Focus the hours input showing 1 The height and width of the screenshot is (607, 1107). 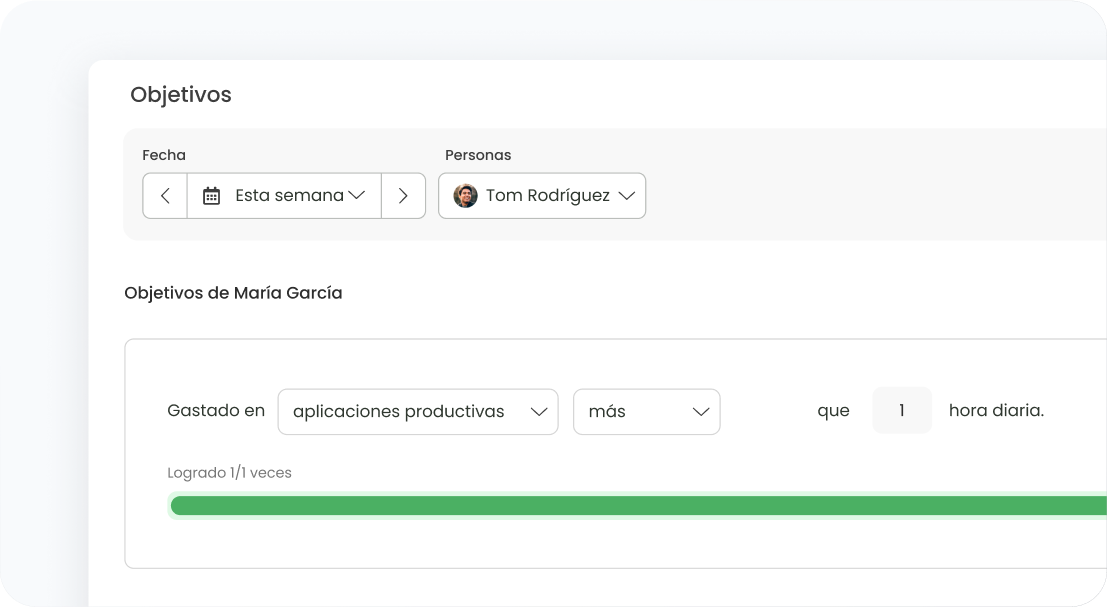pyautogui.click(x=901, y=411)
